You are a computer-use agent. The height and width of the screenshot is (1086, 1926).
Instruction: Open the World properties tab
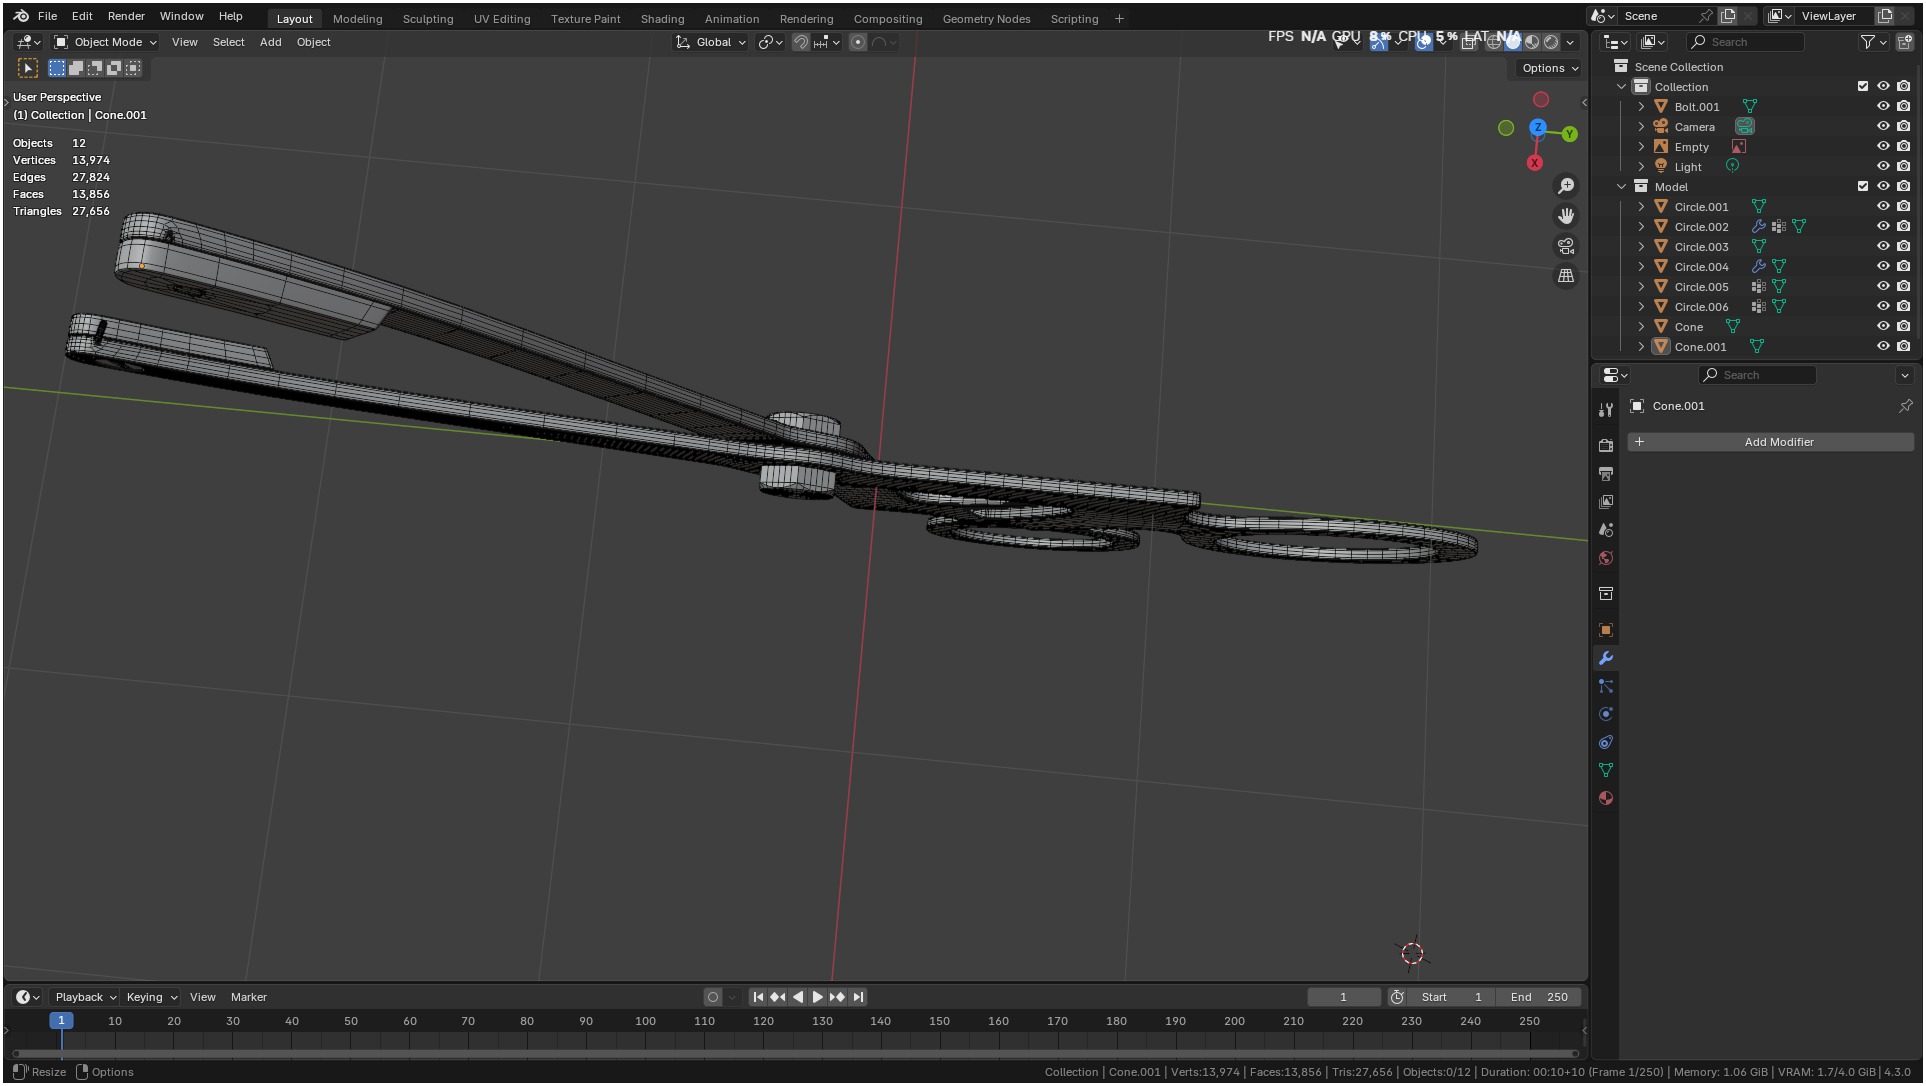(1606, 558)
